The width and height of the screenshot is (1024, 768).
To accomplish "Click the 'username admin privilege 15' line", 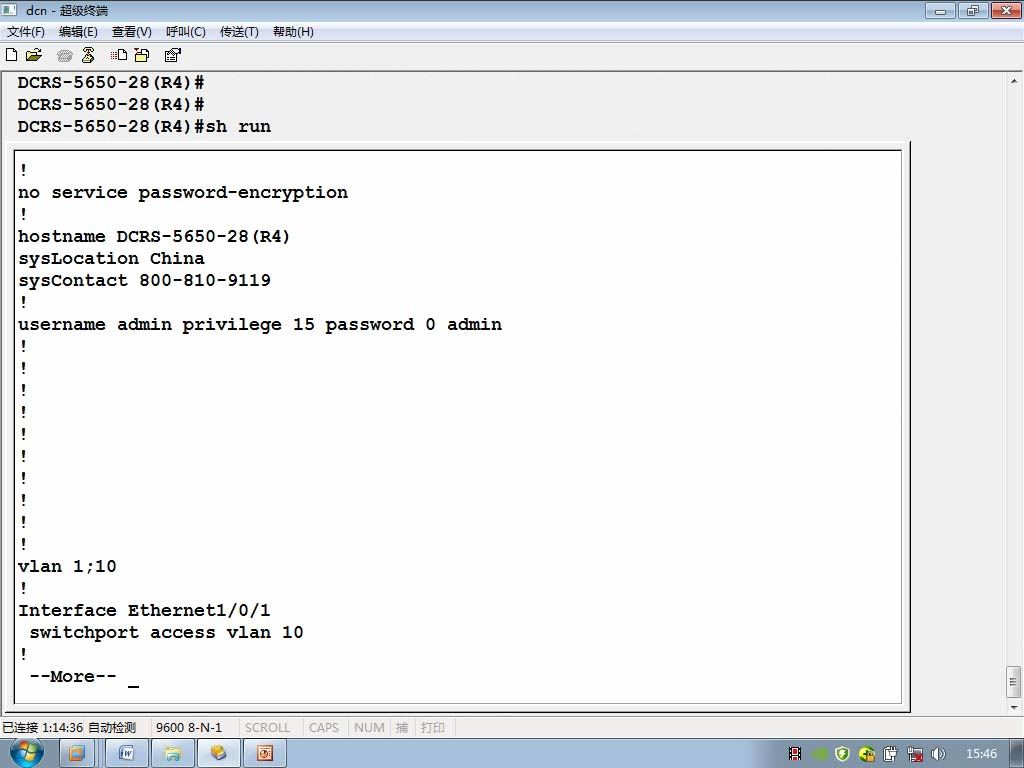I will click(x=260, y=325).
